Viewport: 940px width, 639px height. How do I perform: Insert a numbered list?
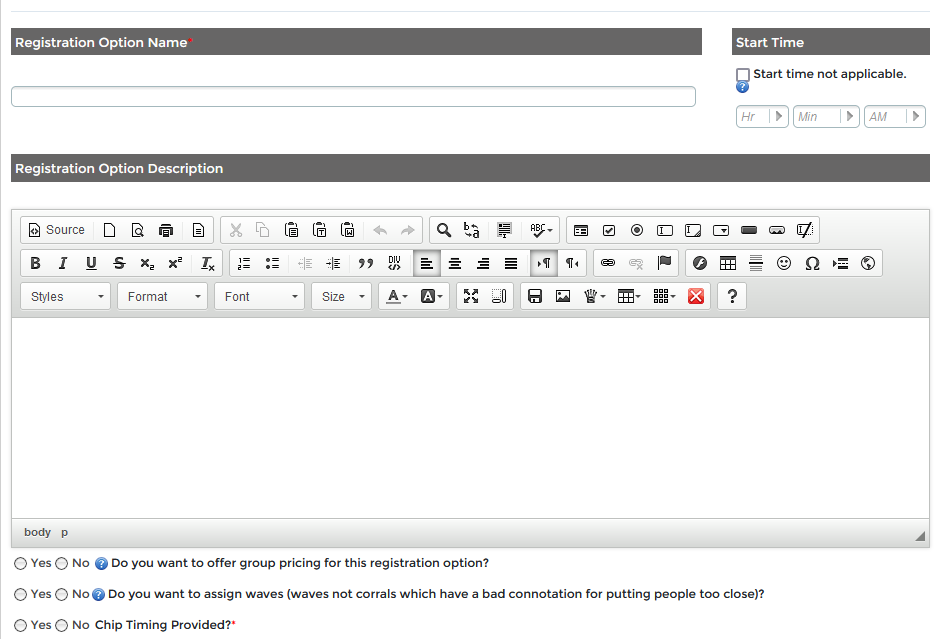(x=244, y=263)
